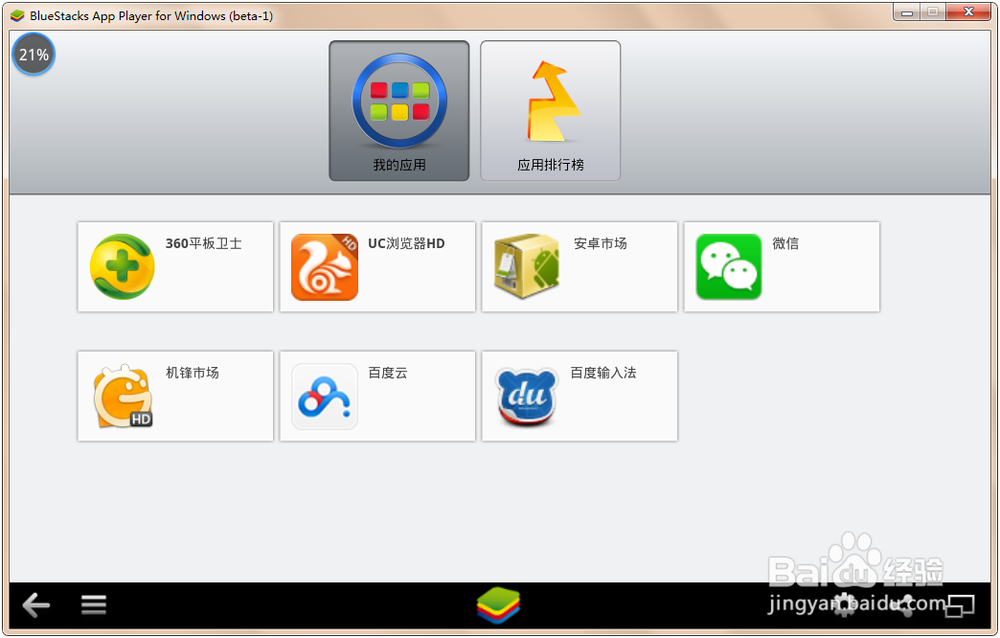Screen dimensions: 1000x638
Task: Click the BlueStacks title bar icon
Action: point(17,15)
